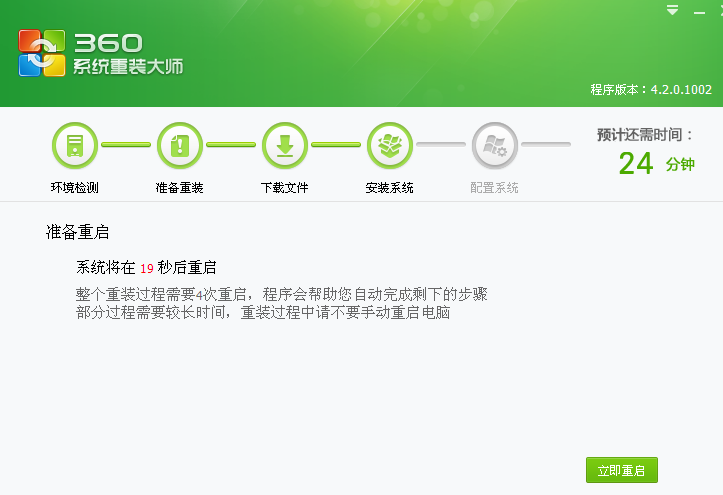Click the 系统重装大师 title text
The height and width of the screenshot is (495, 723).
pos(128,67)
